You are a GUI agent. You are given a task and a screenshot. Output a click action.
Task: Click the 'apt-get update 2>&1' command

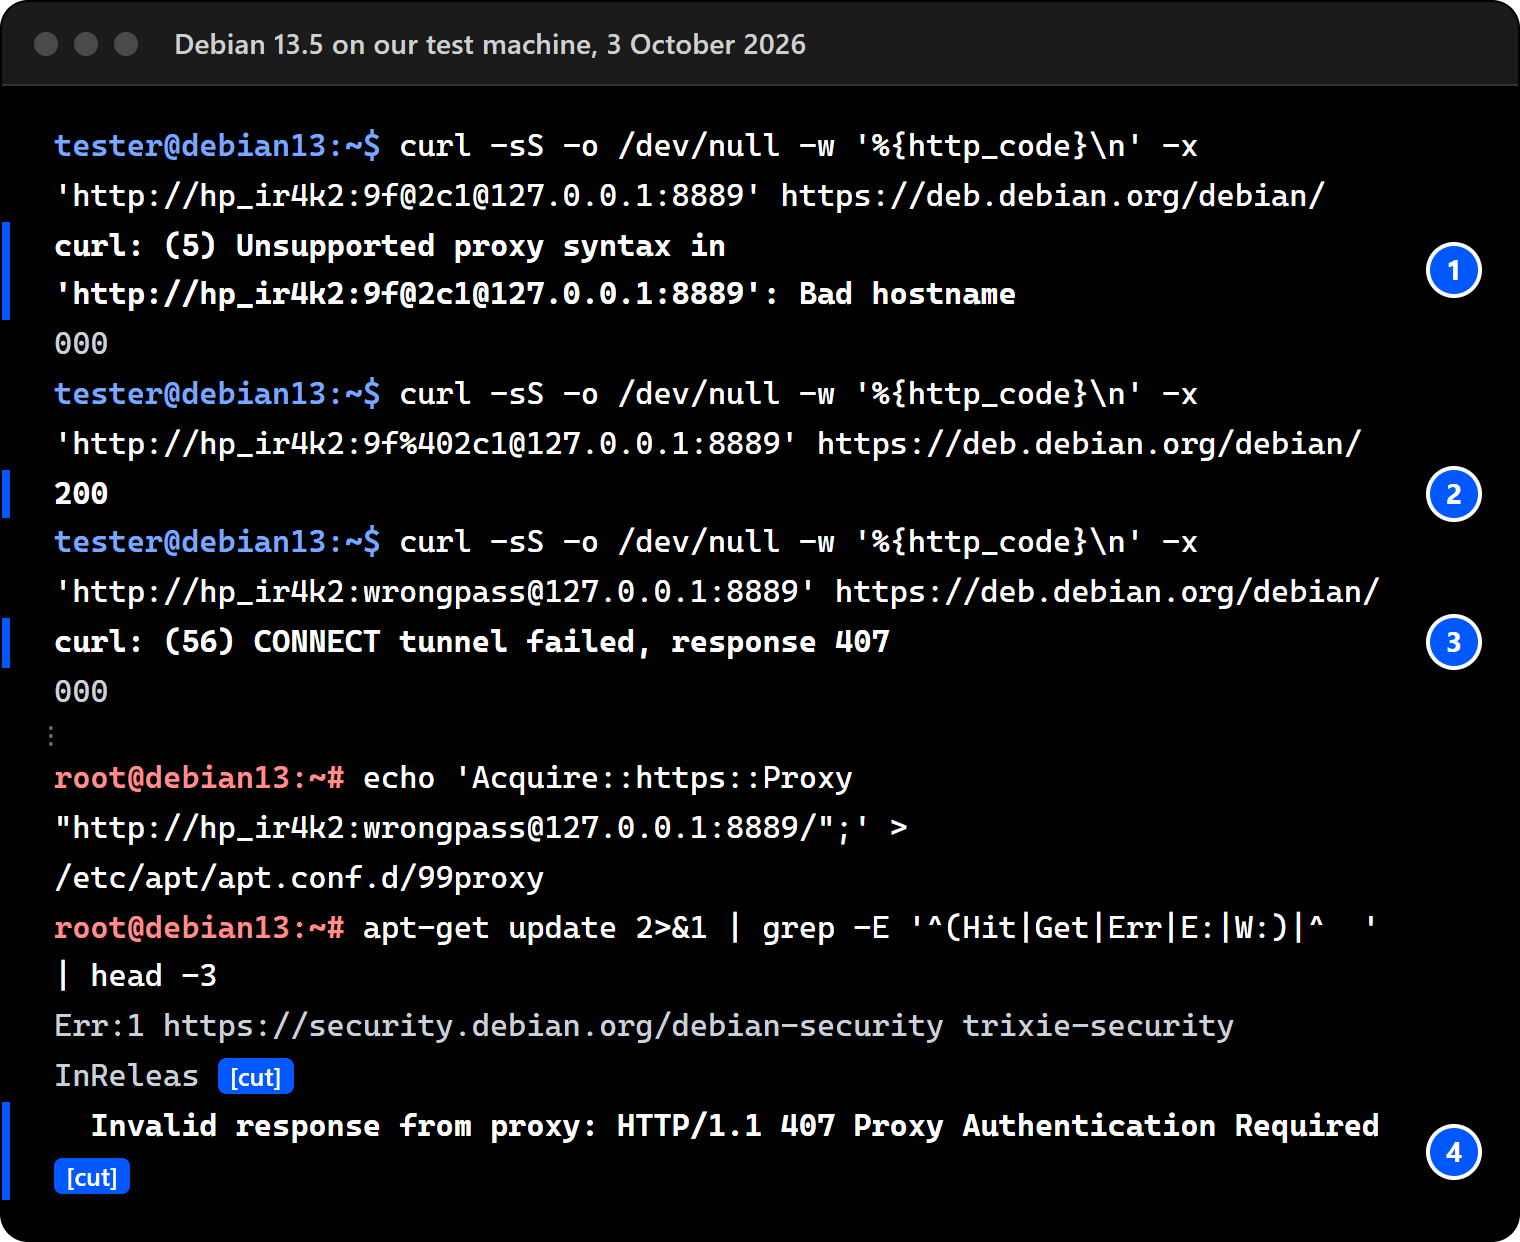[x=535, y=927]
